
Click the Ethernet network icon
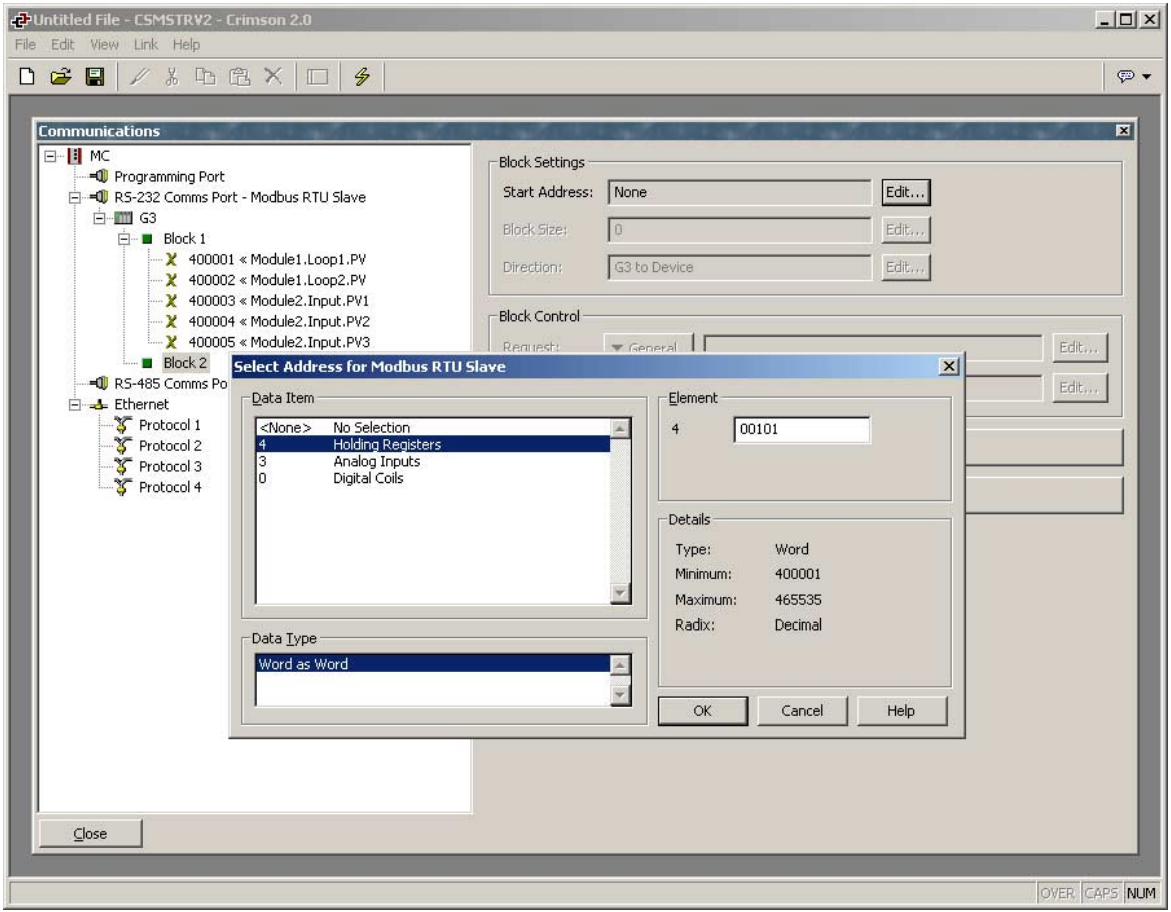pos(99,404)
